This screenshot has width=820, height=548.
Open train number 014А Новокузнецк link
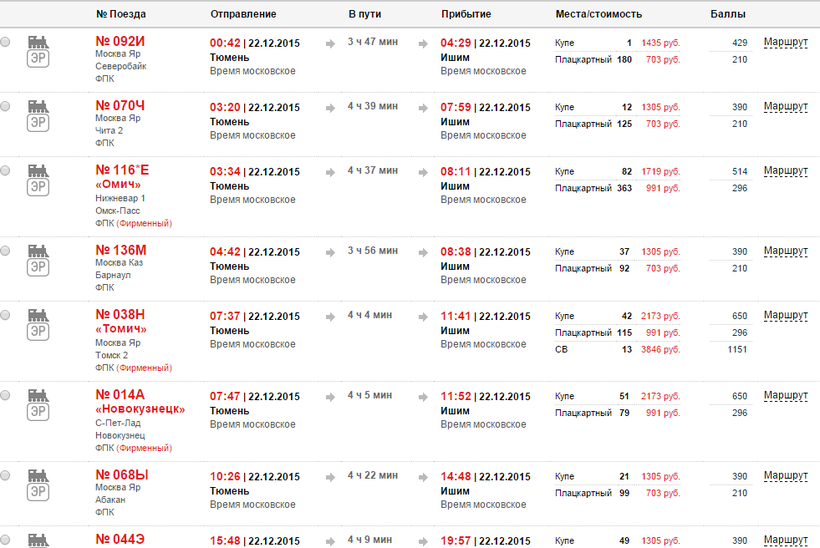pyautogui.click(x=120, y=394)
